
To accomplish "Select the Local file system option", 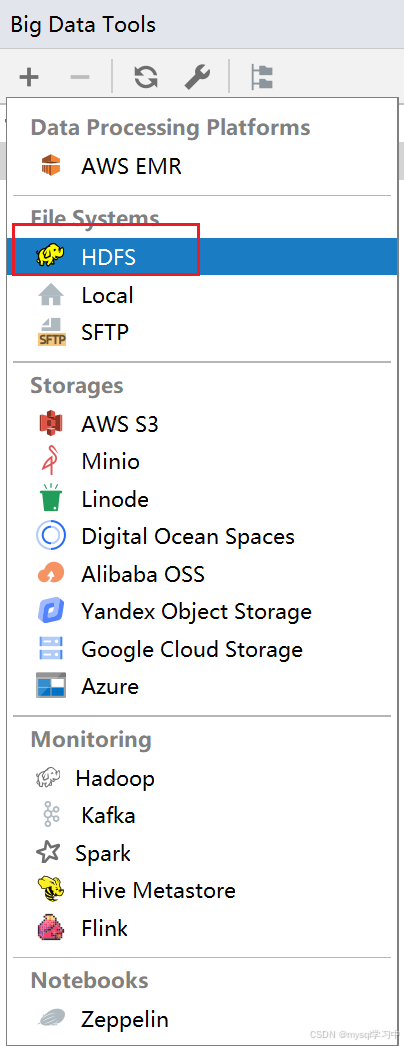I will 202,295.
